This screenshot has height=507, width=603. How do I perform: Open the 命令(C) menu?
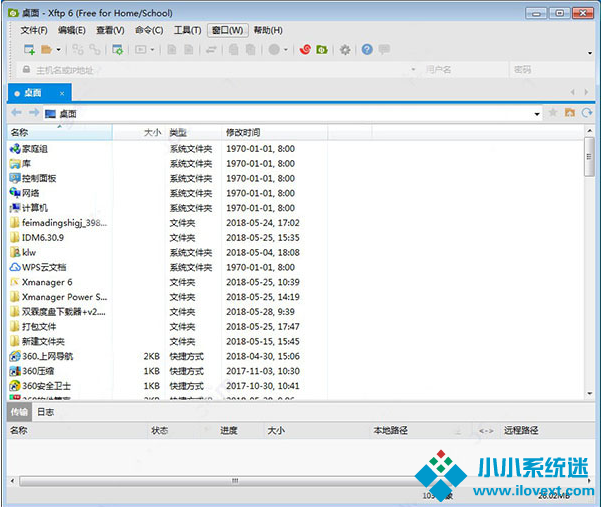click(x=149, y=30)
